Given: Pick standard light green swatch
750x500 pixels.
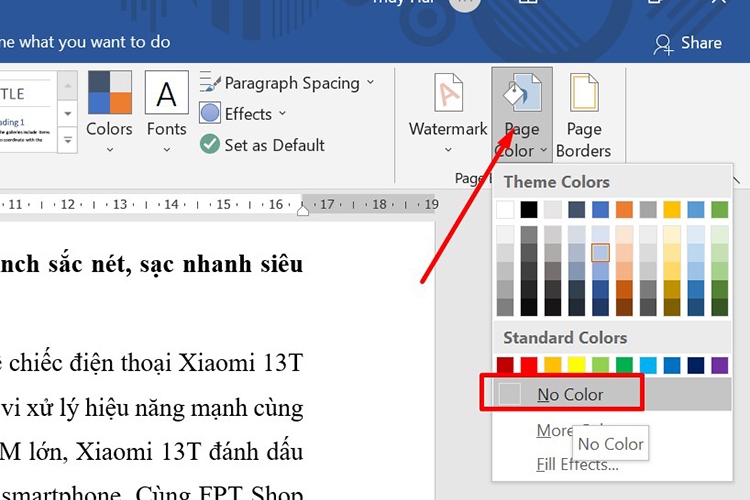Looking at the screenshot, I should point(600,365).
